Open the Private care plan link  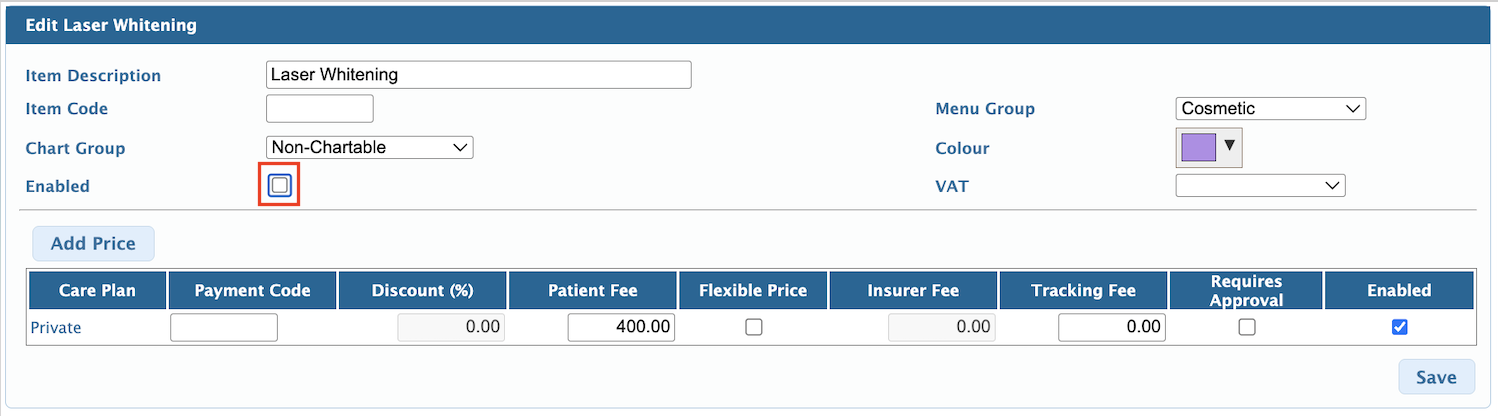(x=56, y=327)
